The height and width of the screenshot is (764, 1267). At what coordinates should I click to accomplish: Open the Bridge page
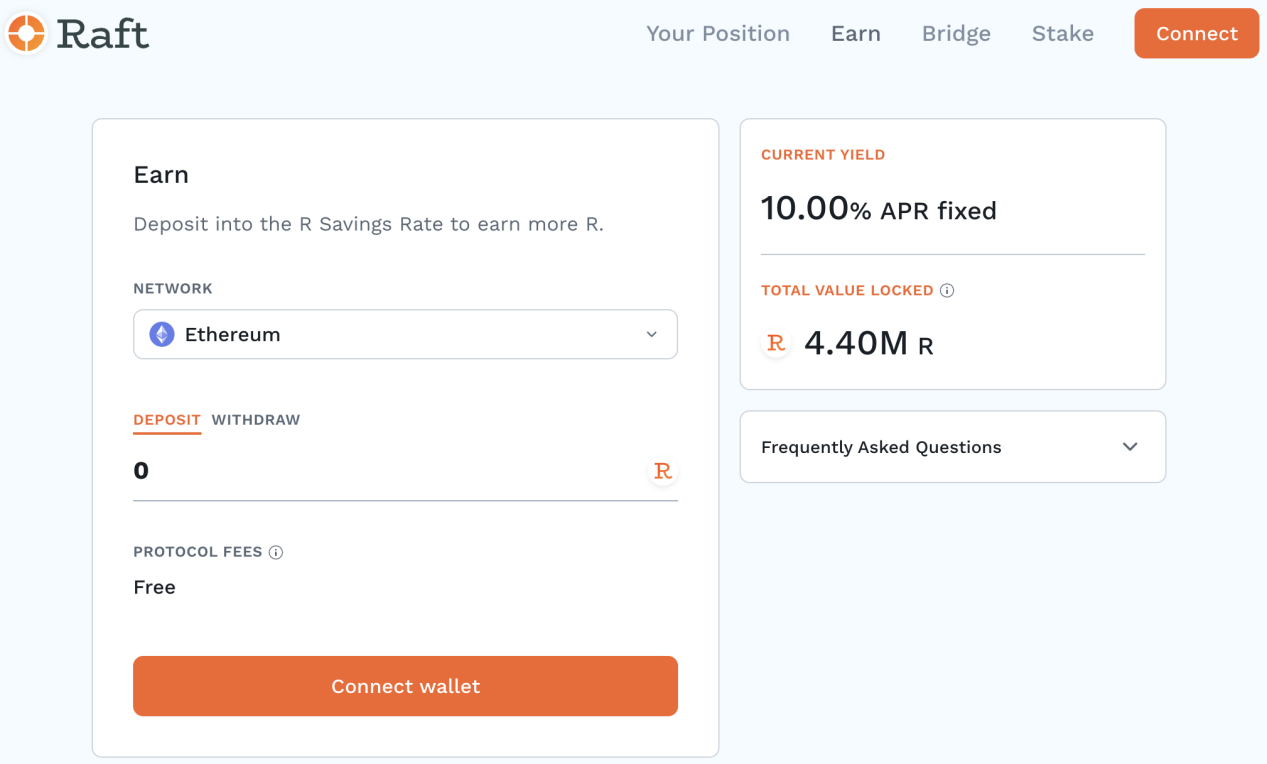pyautogui.click(x=954, y=33)
